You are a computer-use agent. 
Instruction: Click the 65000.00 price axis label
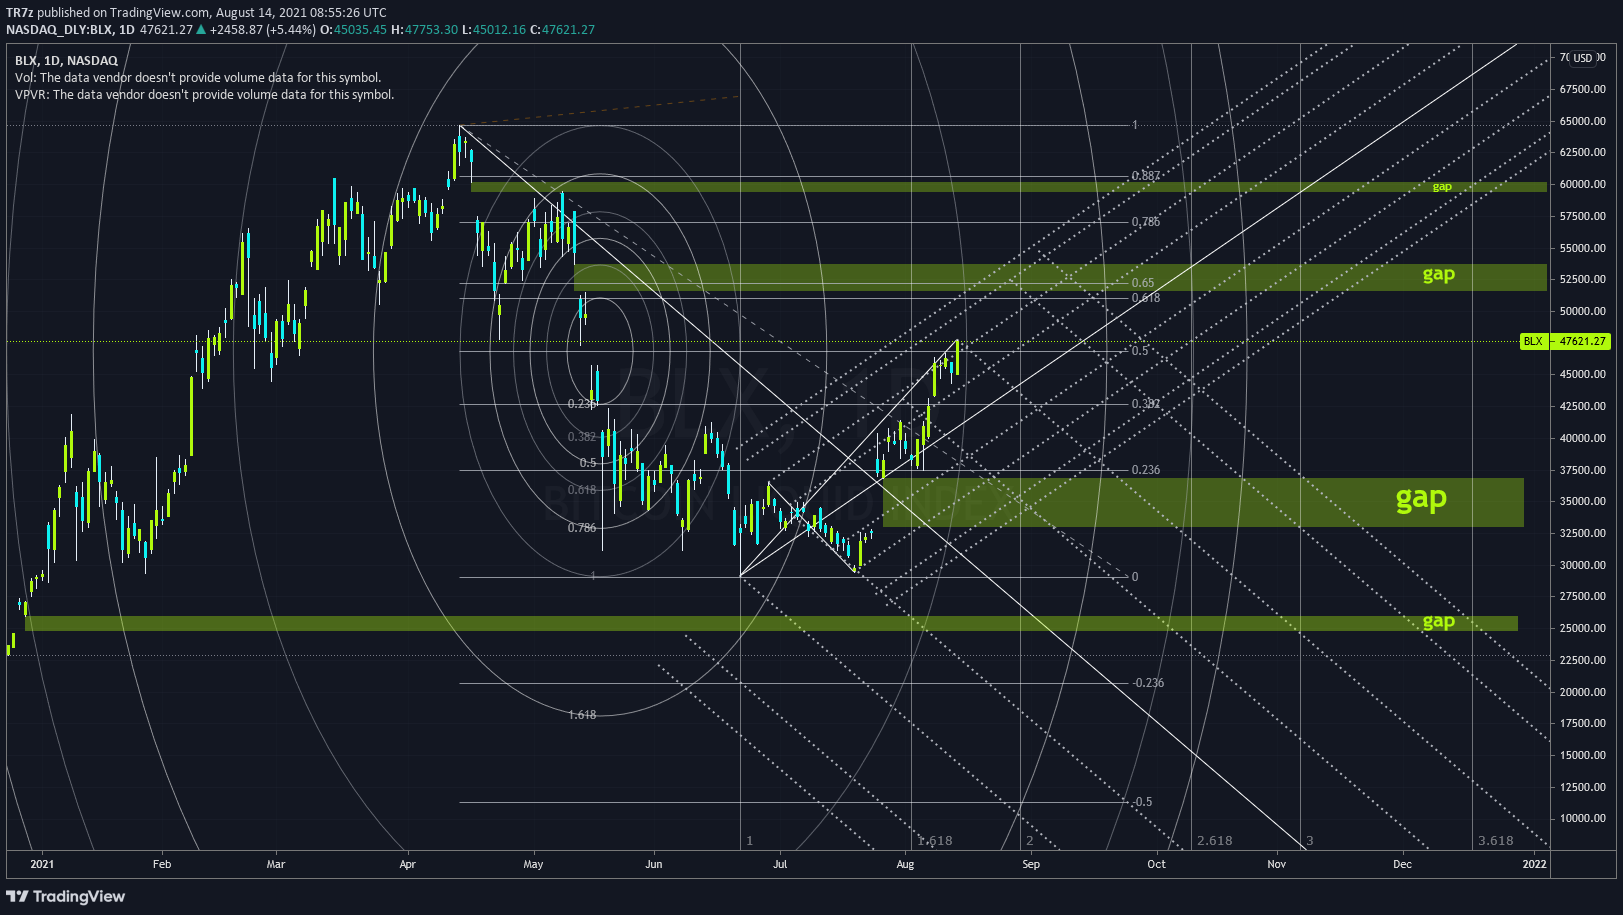[x=1583, y=122]
